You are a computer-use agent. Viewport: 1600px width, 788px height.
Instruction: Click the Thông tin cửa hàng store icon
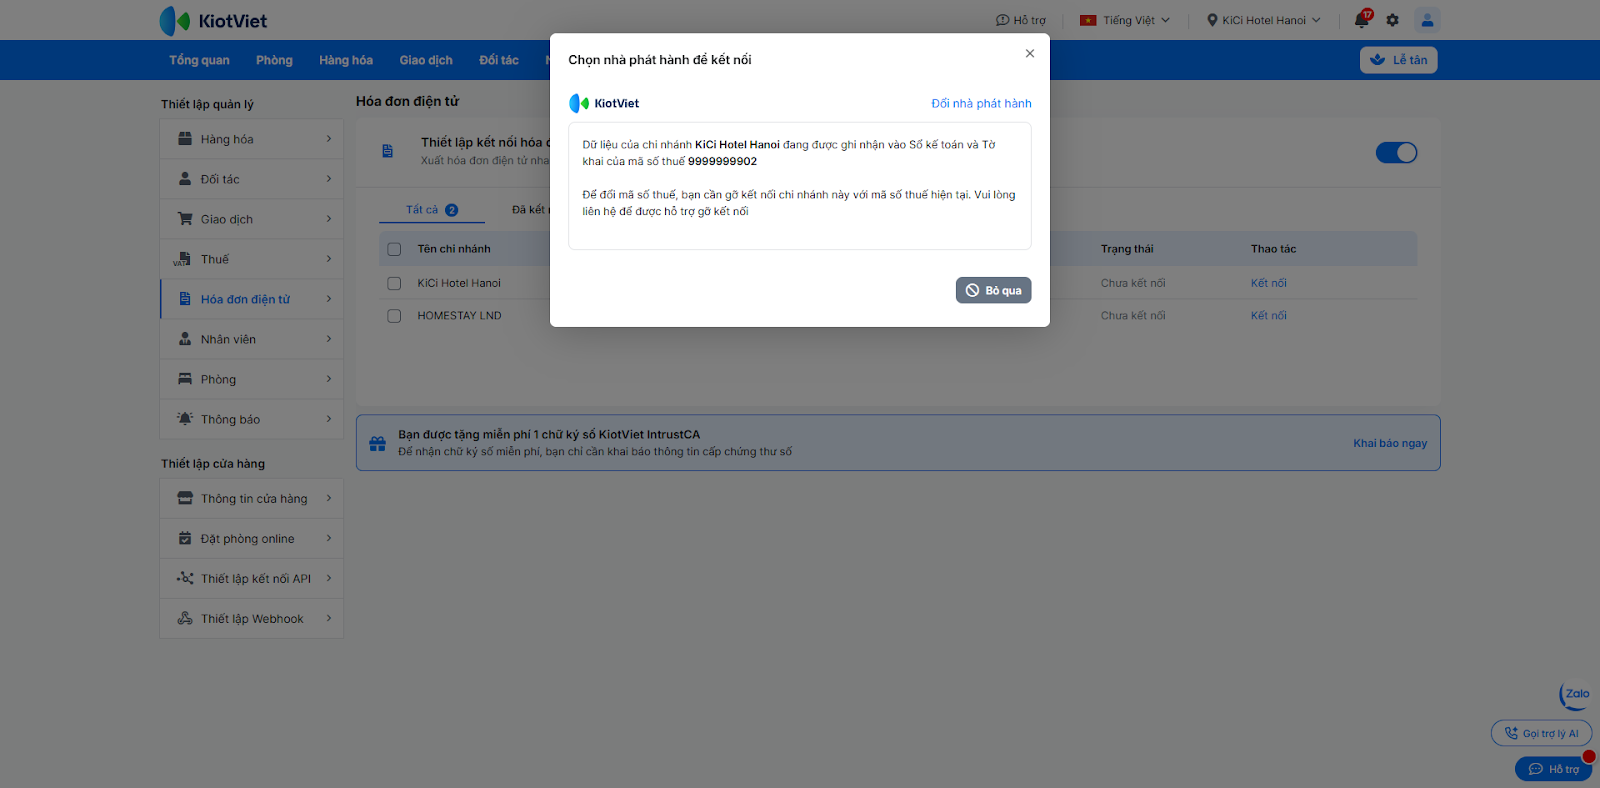(185, 498)
